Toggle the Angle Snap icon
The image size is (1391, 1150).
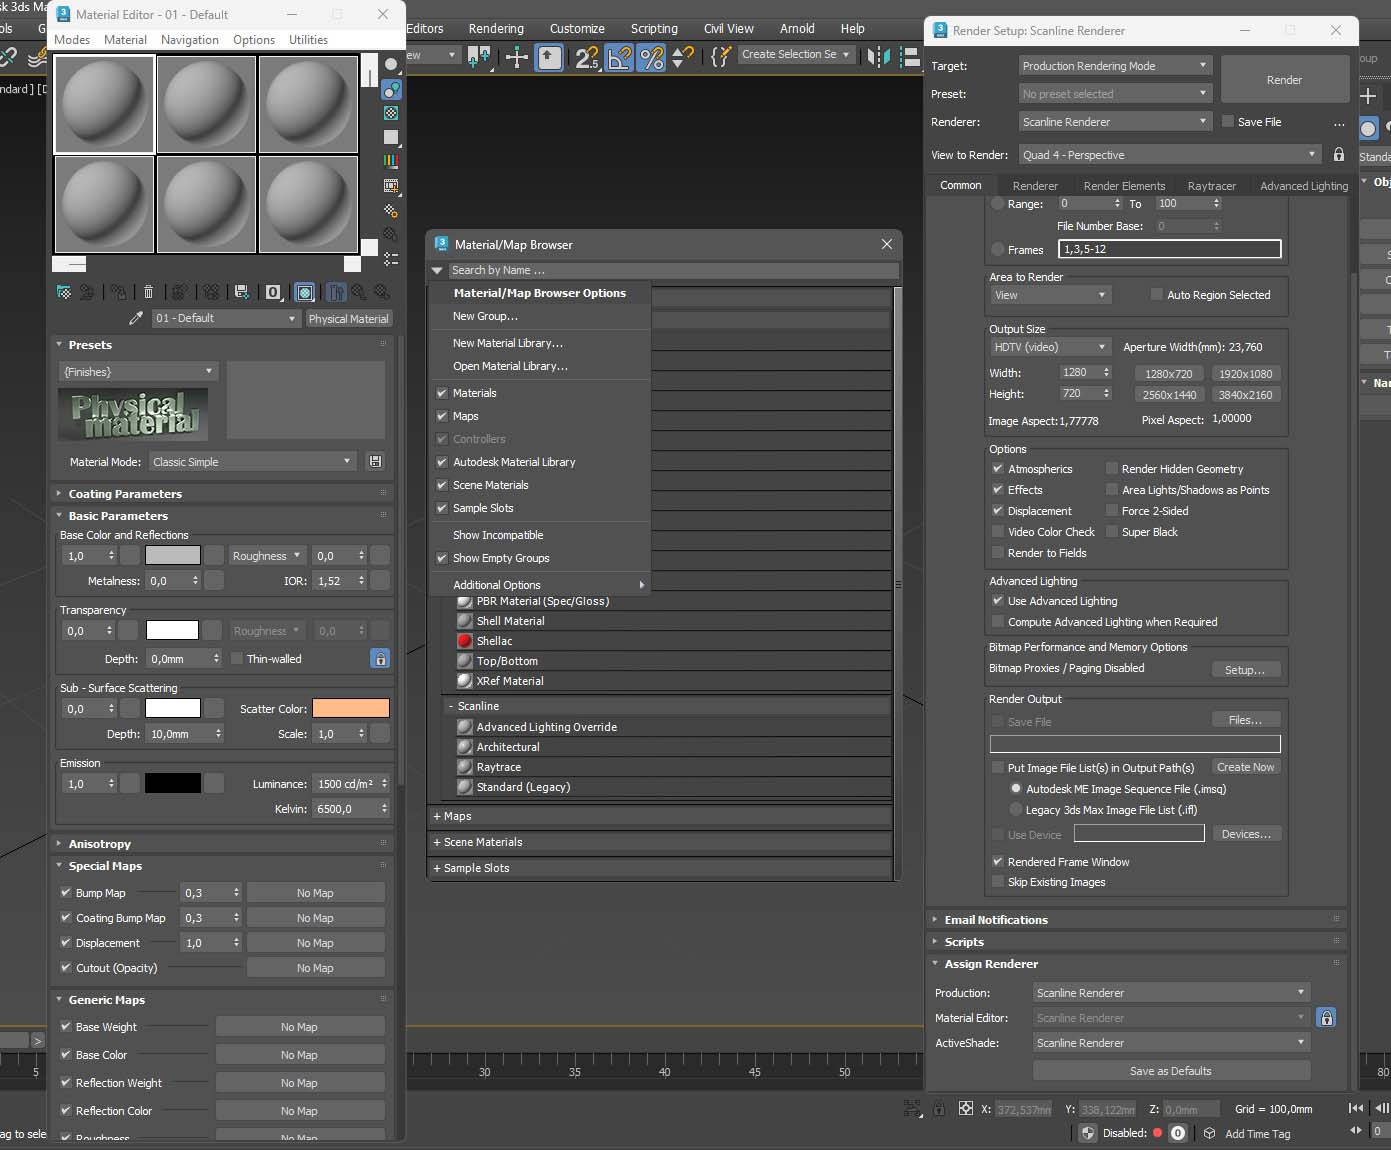(619, 57)
